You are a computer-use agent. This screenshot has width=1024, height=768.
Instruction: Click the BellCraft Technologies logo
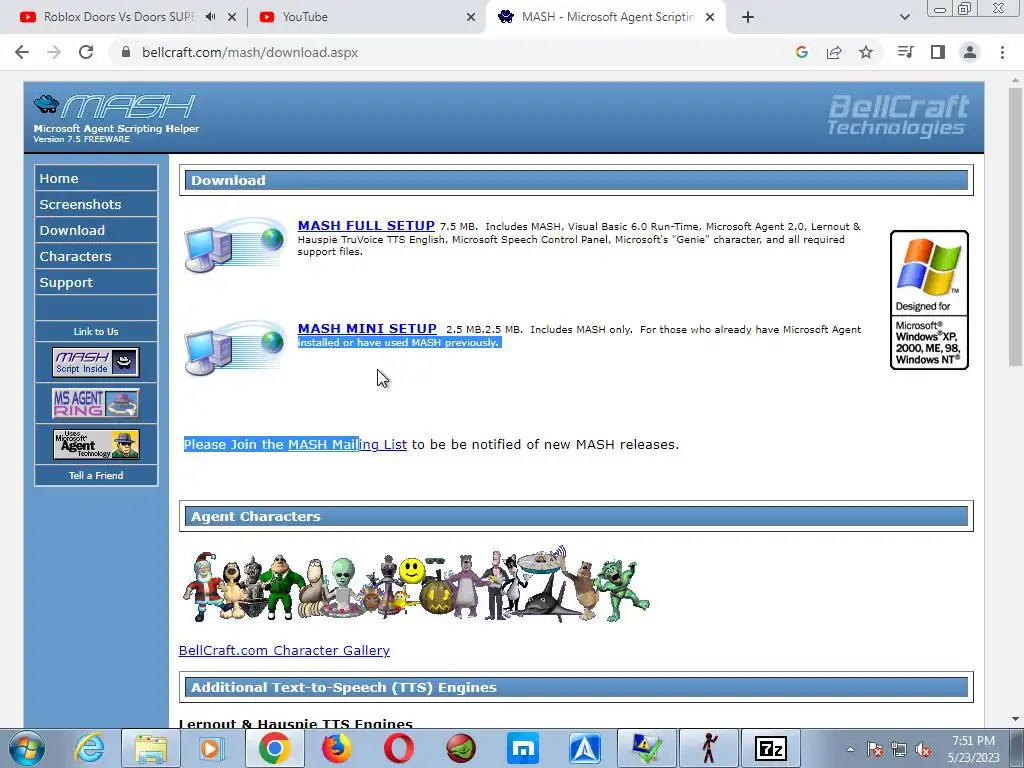[x=898, y=116]
